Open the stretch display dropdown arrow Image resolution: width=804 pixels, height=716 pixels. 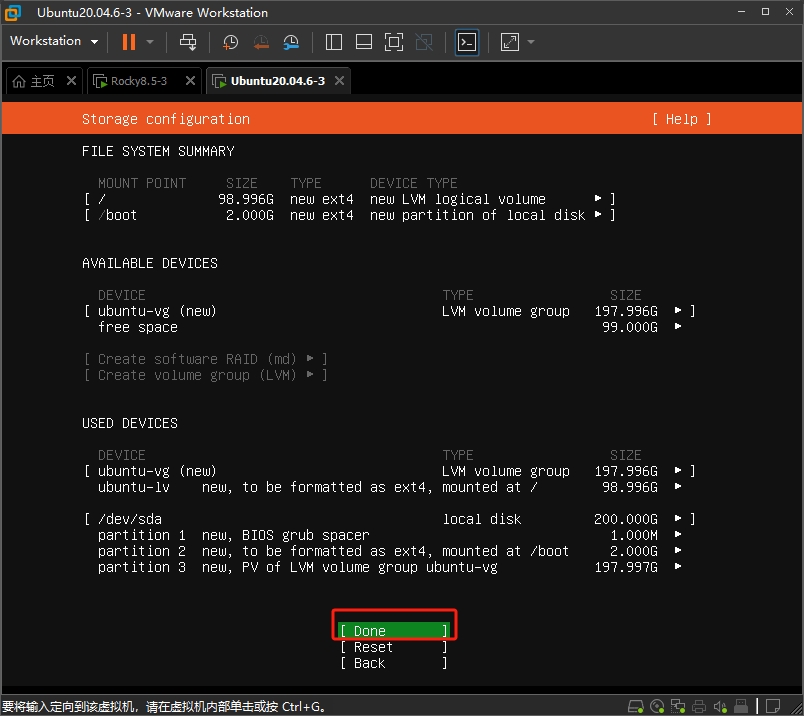coord(531,42)
